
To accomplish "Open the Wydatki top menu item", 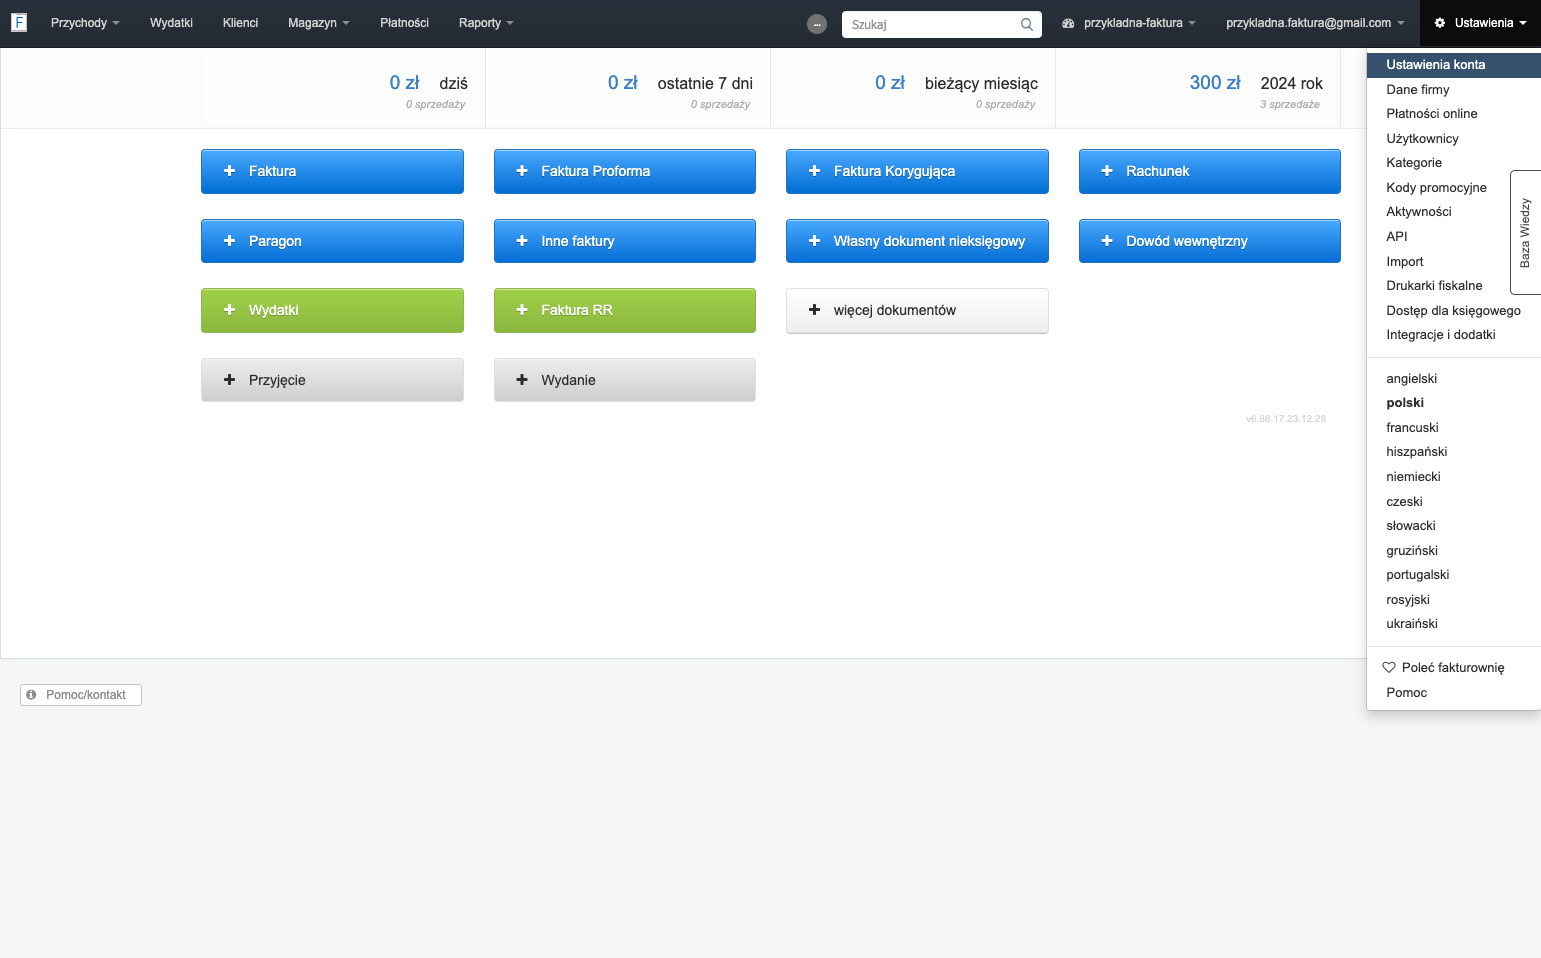I will pos(171,23).
